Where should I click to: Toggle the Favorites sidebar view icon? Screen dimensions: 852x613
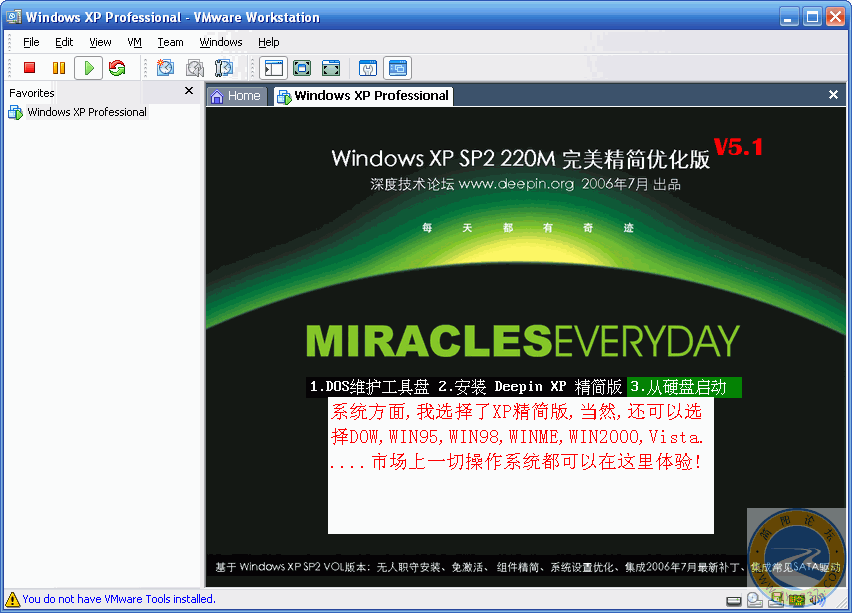[x=273, y=68]
